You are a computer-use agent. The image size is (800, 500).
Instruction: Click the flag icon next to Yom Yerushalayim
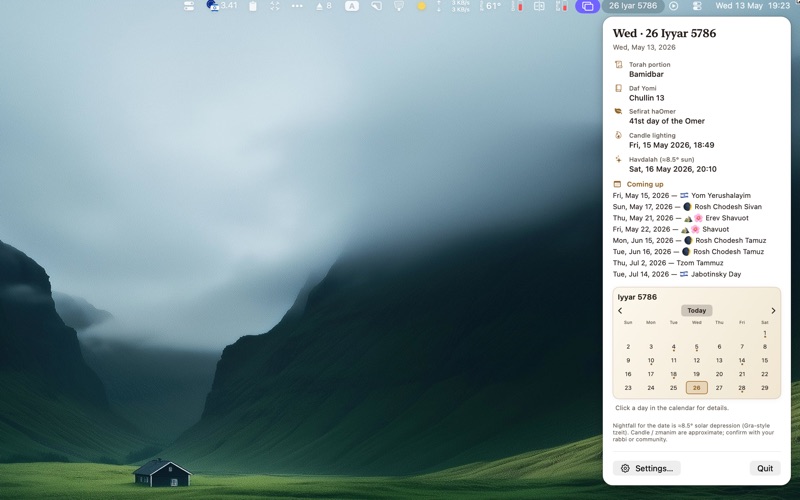click(684, 195)
